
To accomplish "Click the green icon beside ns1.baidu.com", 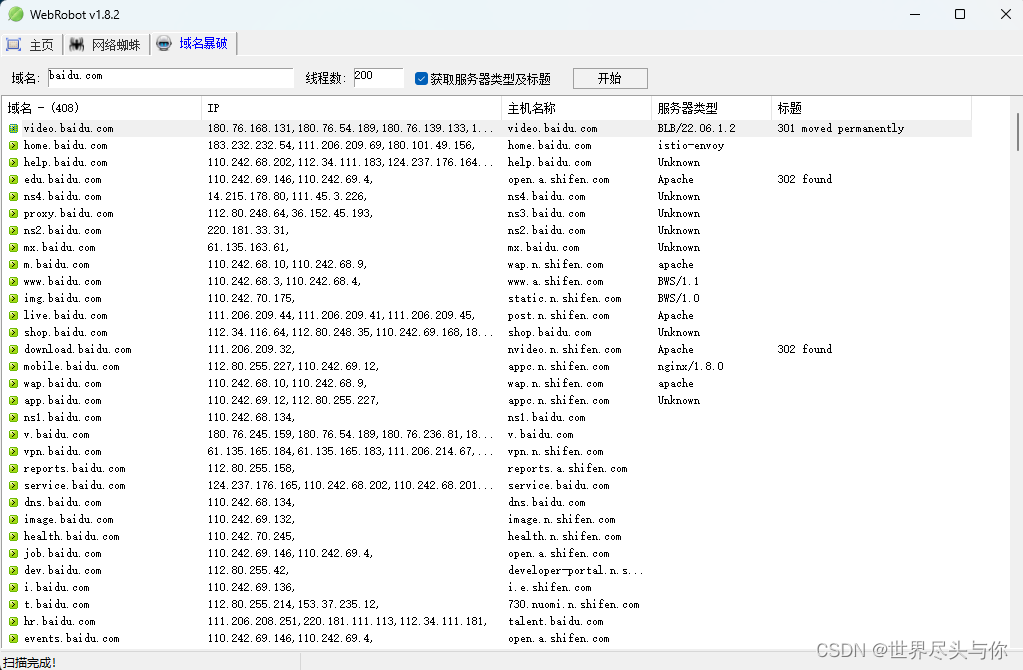I will pyautogui.click(x=13, y=417).
